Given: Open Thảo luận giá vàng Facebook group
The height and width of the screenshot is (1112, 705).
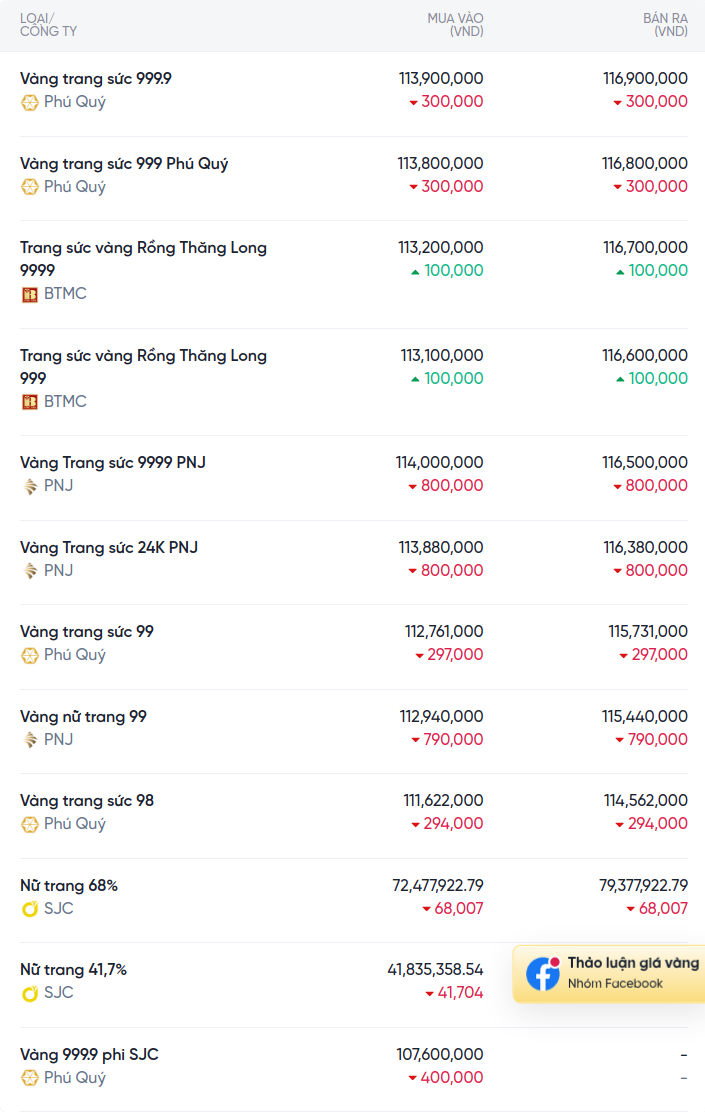Looking at the screenshot, I should [x=609, y=973].
